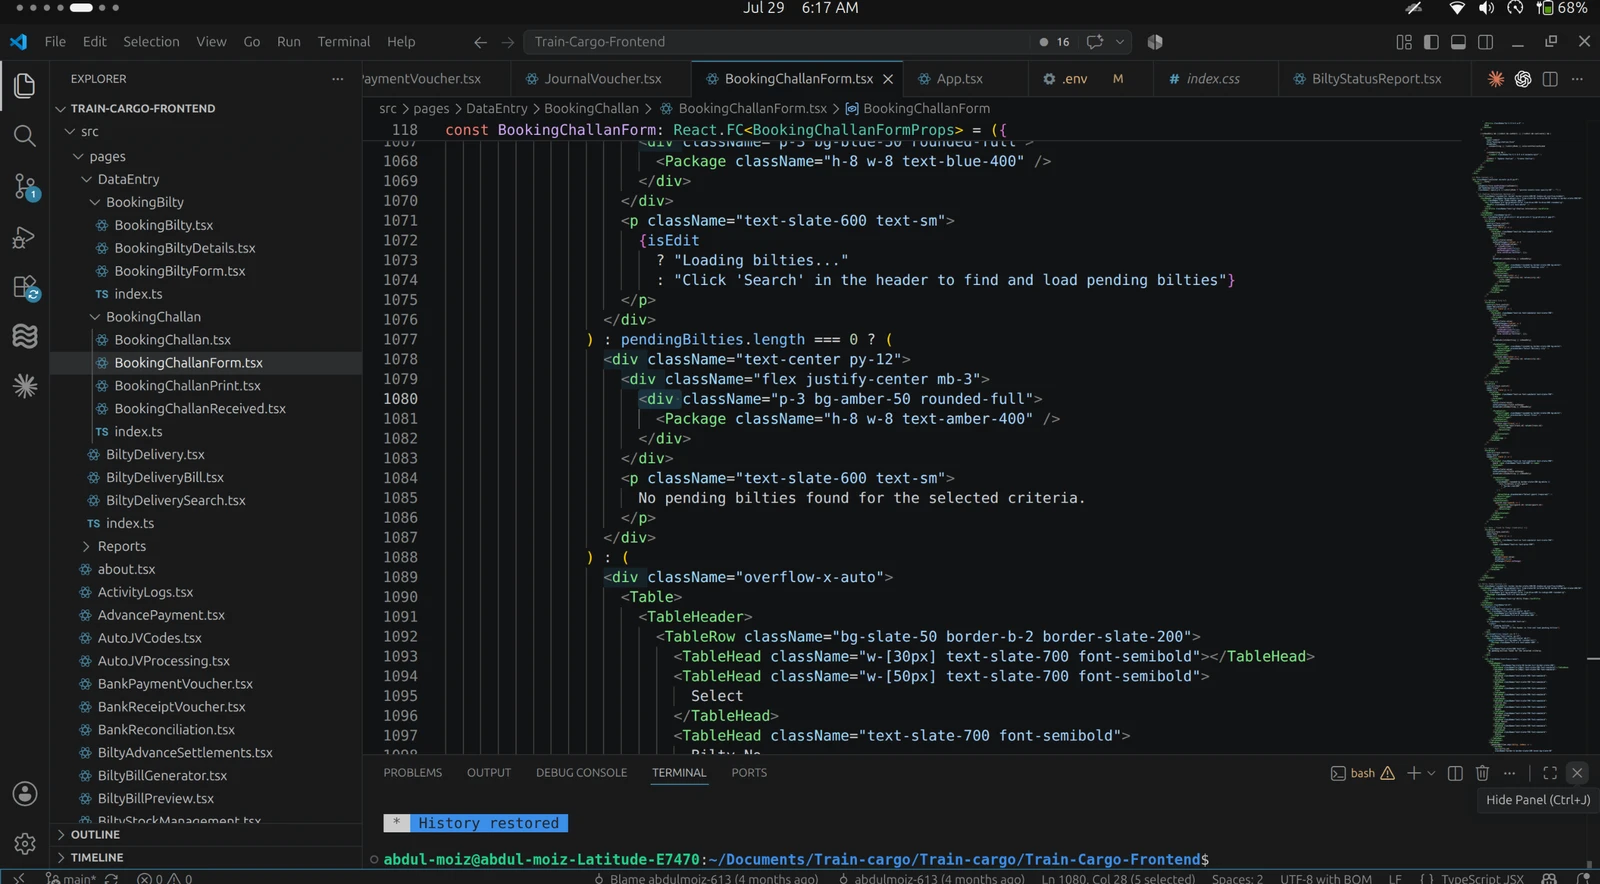
Task: Click Spaces: 2 indentation status item
Action: tap(1237, 878)
